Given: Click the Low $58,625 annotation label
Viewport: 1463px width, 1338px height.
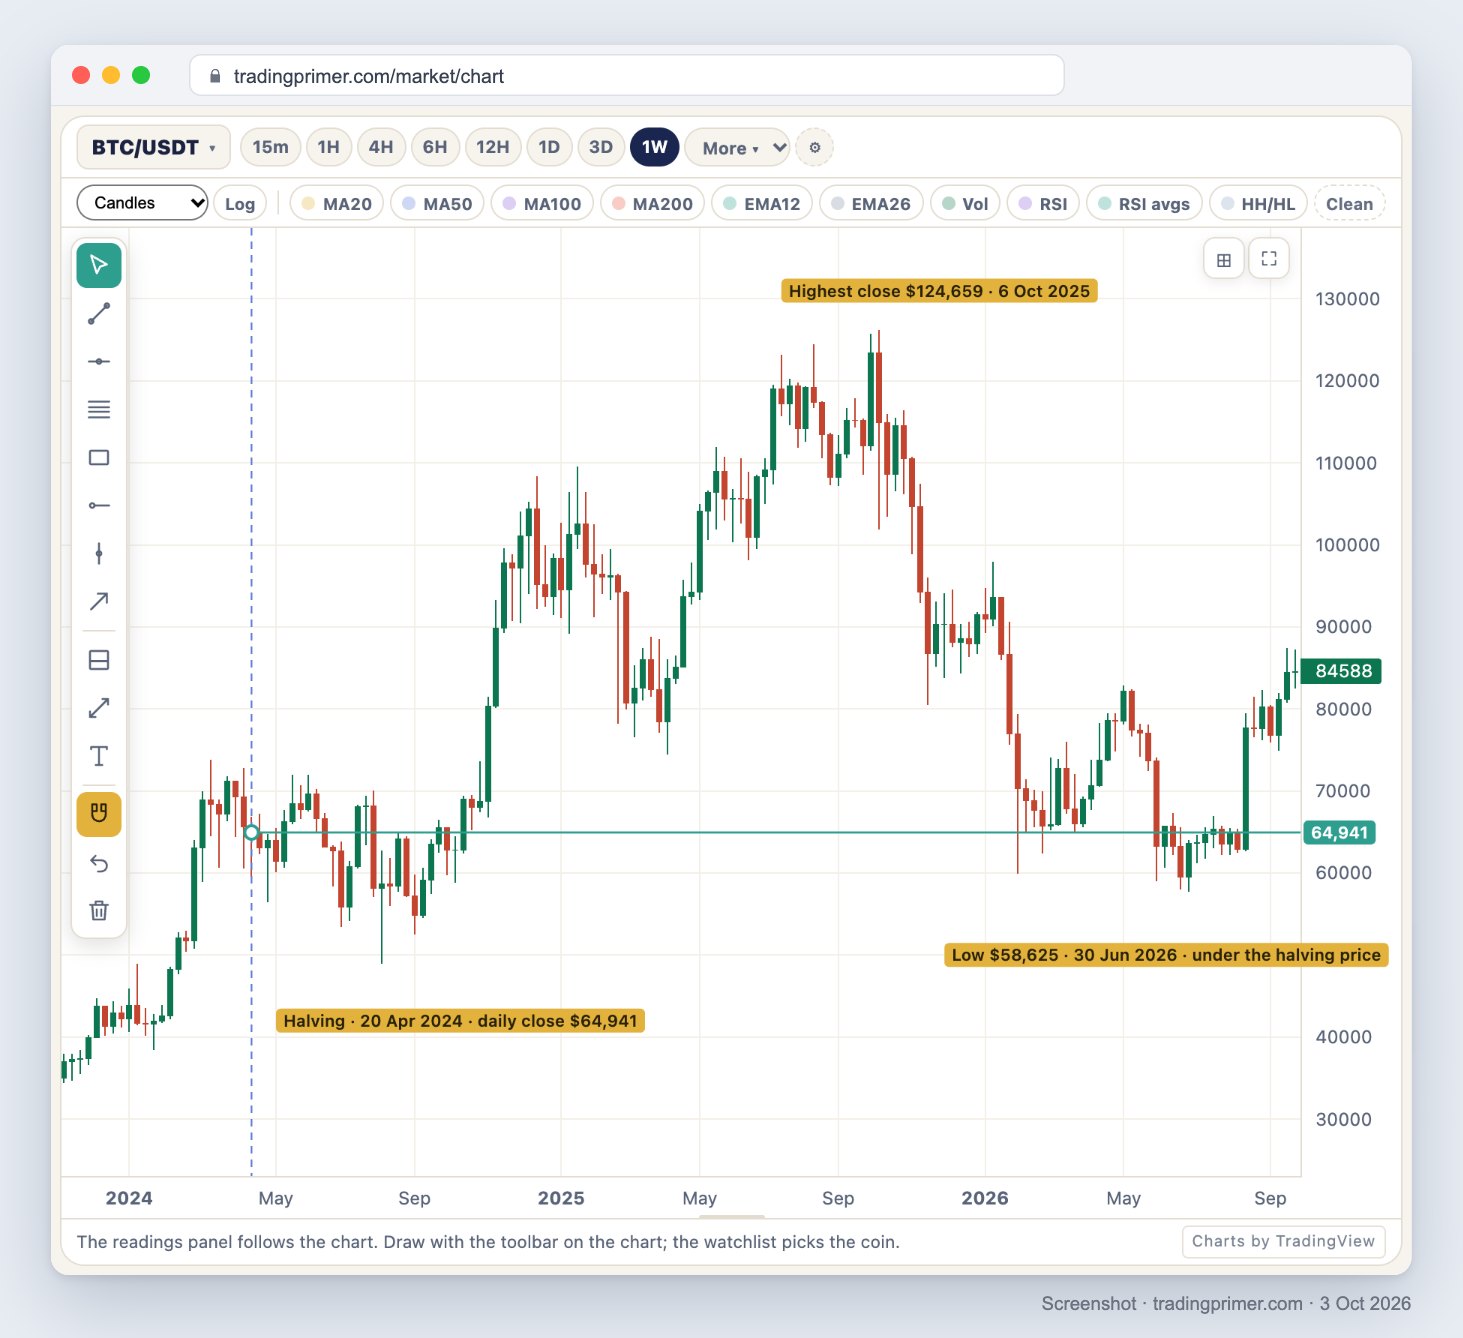Looking at the screenshot, I should [1166, 955].
